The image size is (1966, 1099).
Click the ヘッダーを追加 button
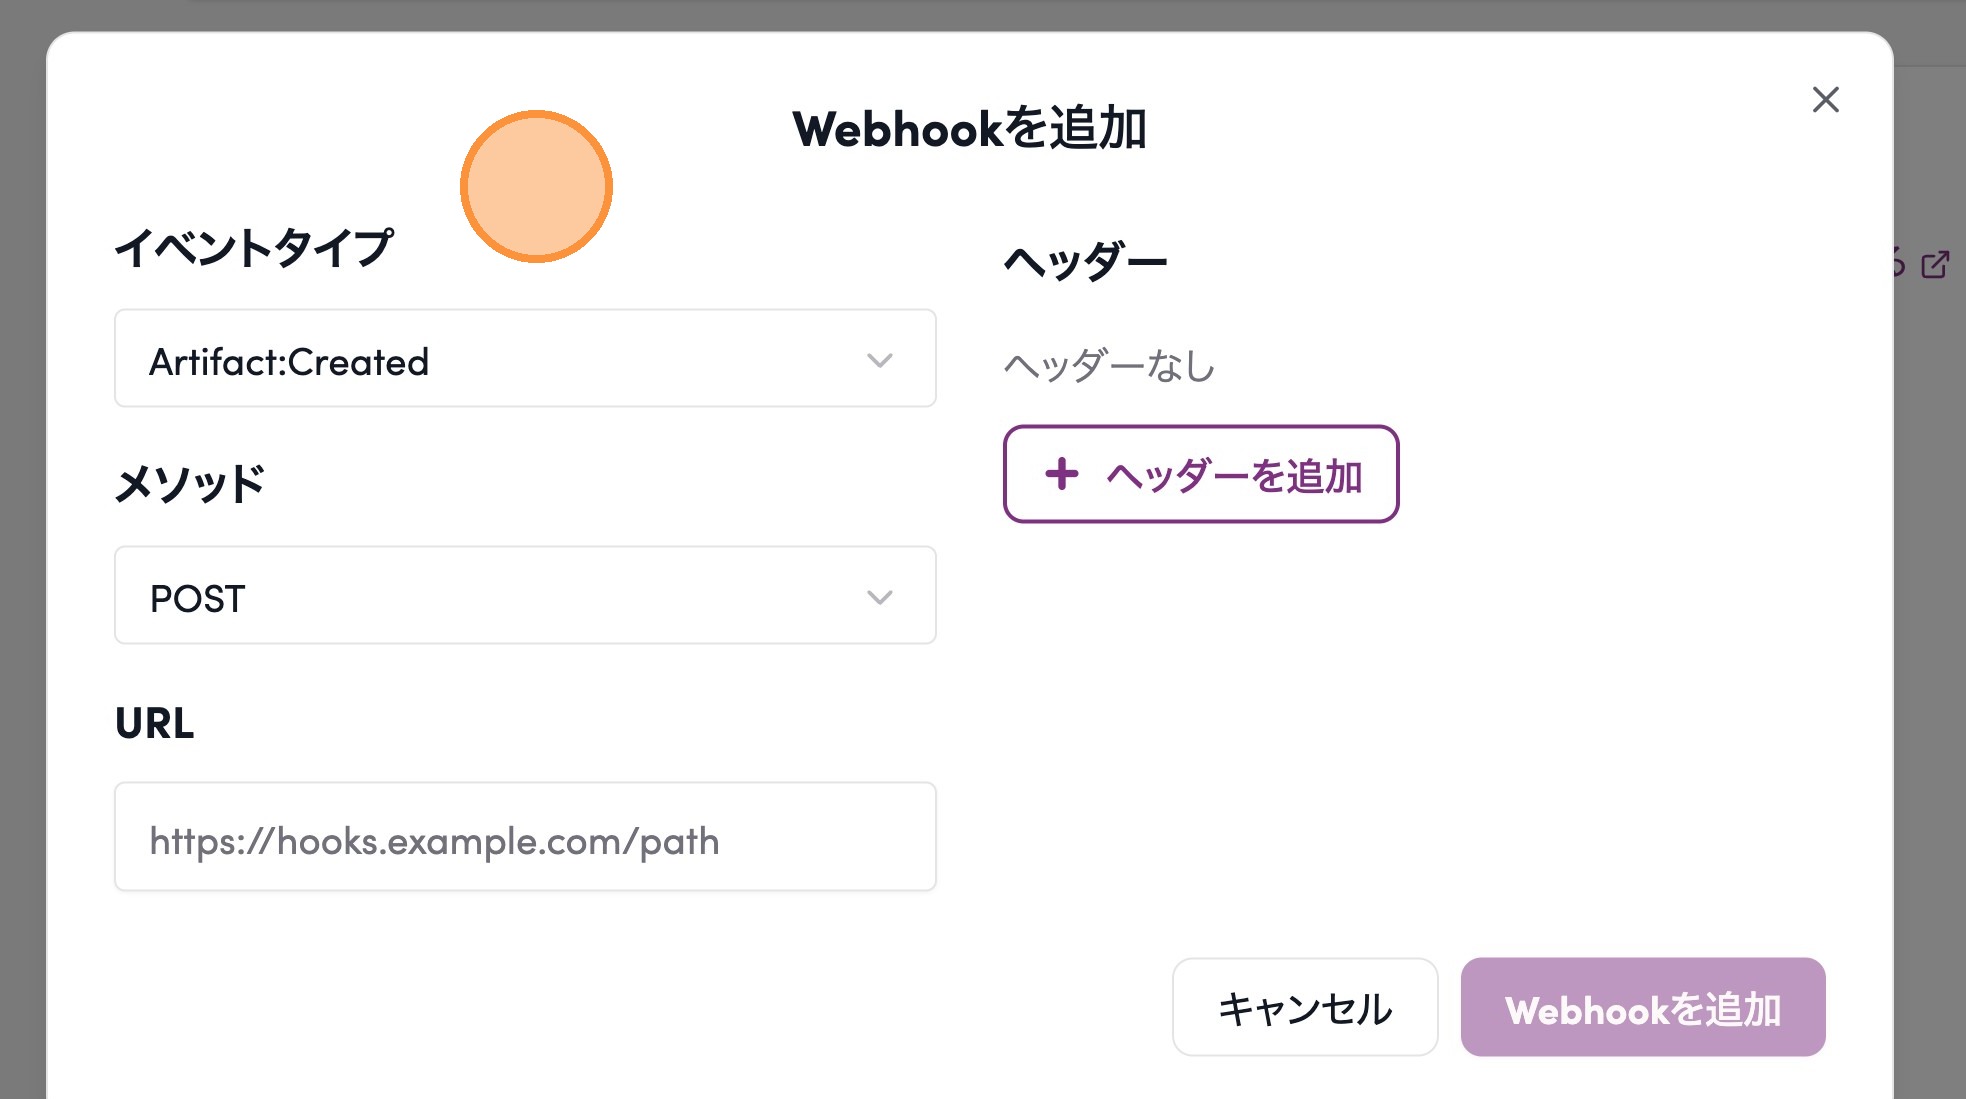coord(1201,475)
